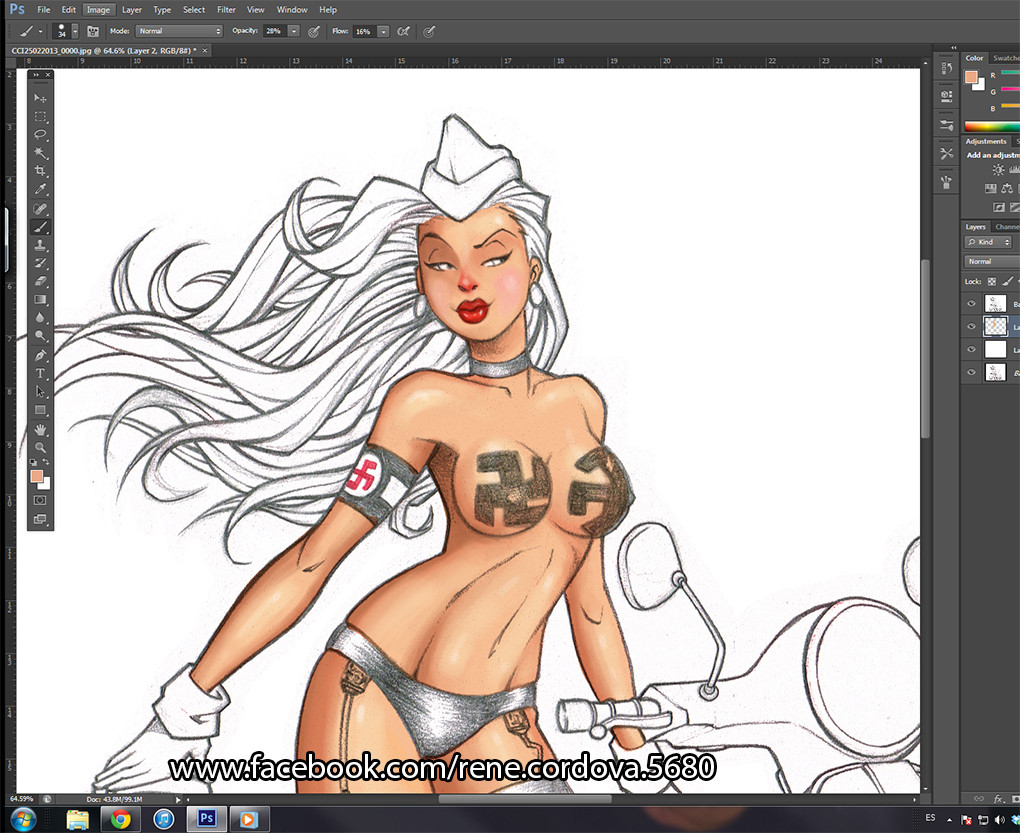Add a Brightness/Contrast adjustment

click(998, 170)
